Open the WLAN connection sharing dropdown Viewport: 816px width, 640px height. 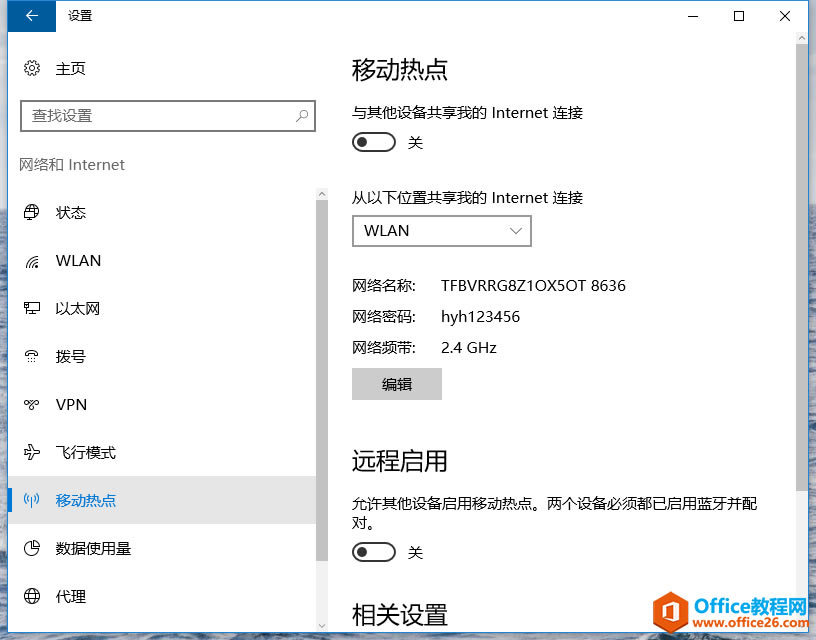[x=441, y=231]
